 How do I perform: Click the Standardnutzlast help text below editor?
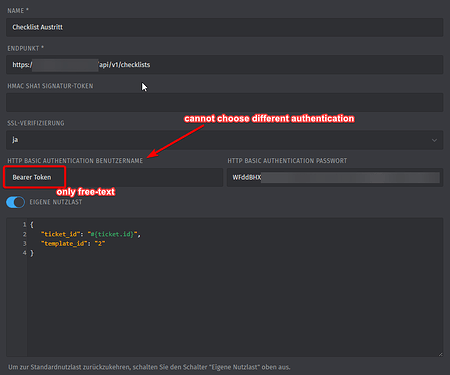(149, 367)
